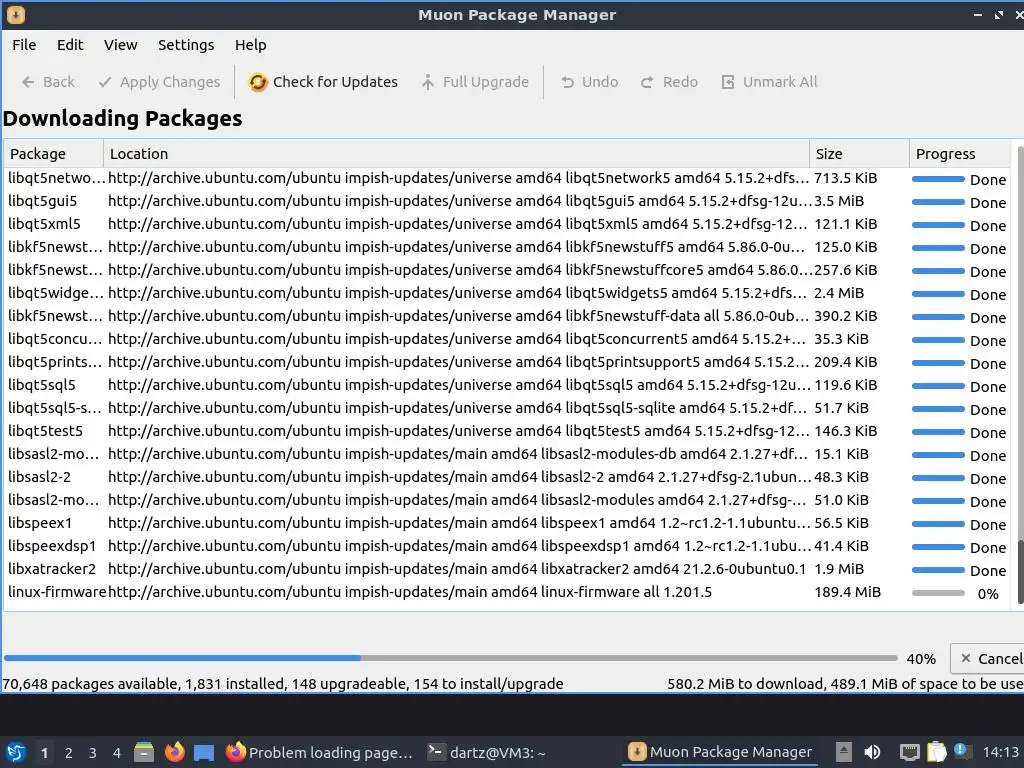This screenshot has height=768, width=1024.
Task: Select the libqt5sql5 package name
Action: pos(42,385)
